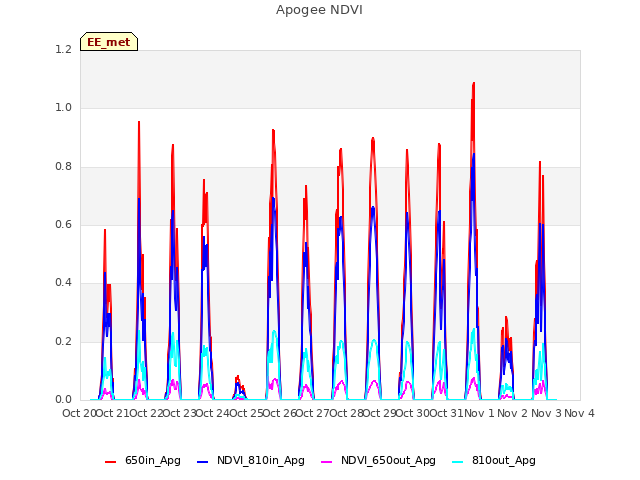Click the Oct 20 x-axis label
This screenshot has height=480, width=640.
[79, 413]
